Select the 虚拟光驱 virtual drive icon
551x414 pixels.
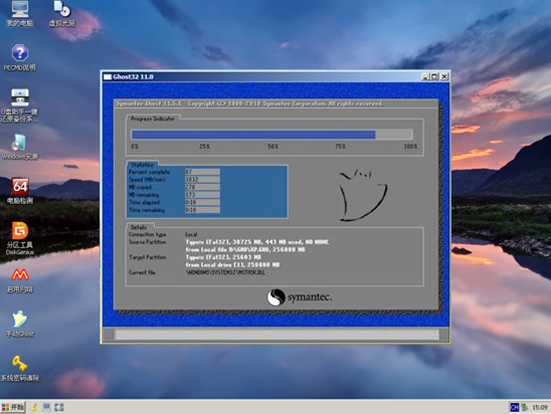[61, 14]
